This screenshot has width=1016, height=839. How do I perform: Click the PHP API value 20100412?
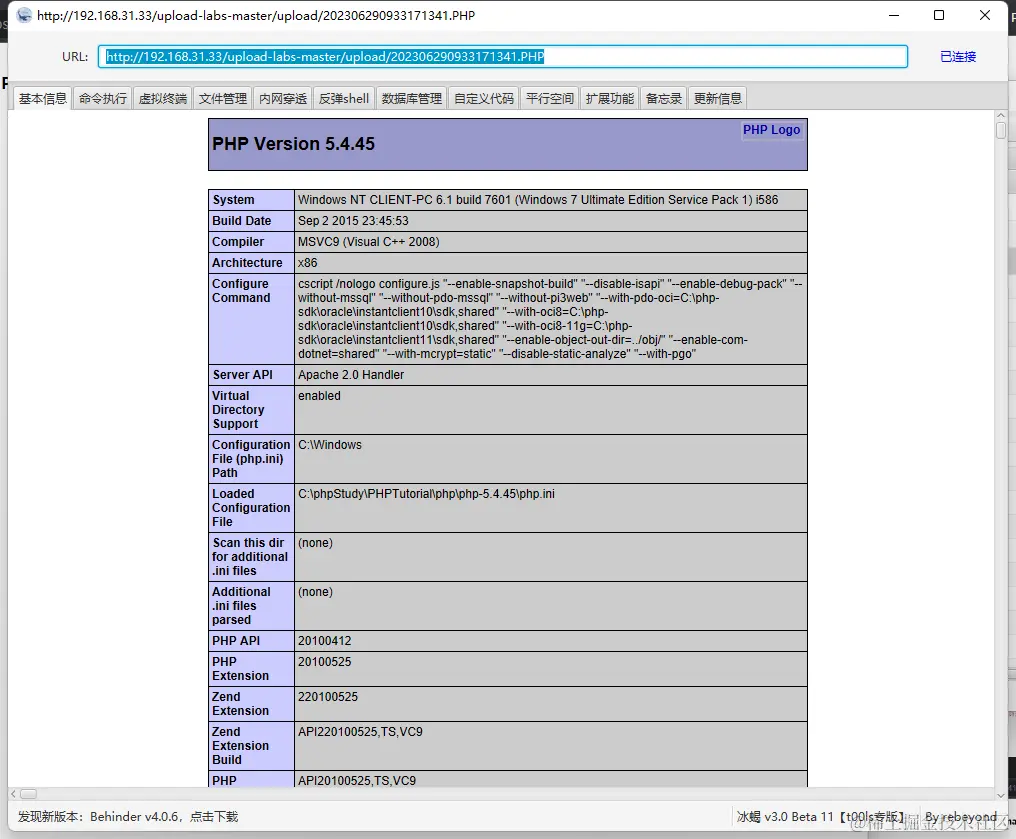coord(325,641)
